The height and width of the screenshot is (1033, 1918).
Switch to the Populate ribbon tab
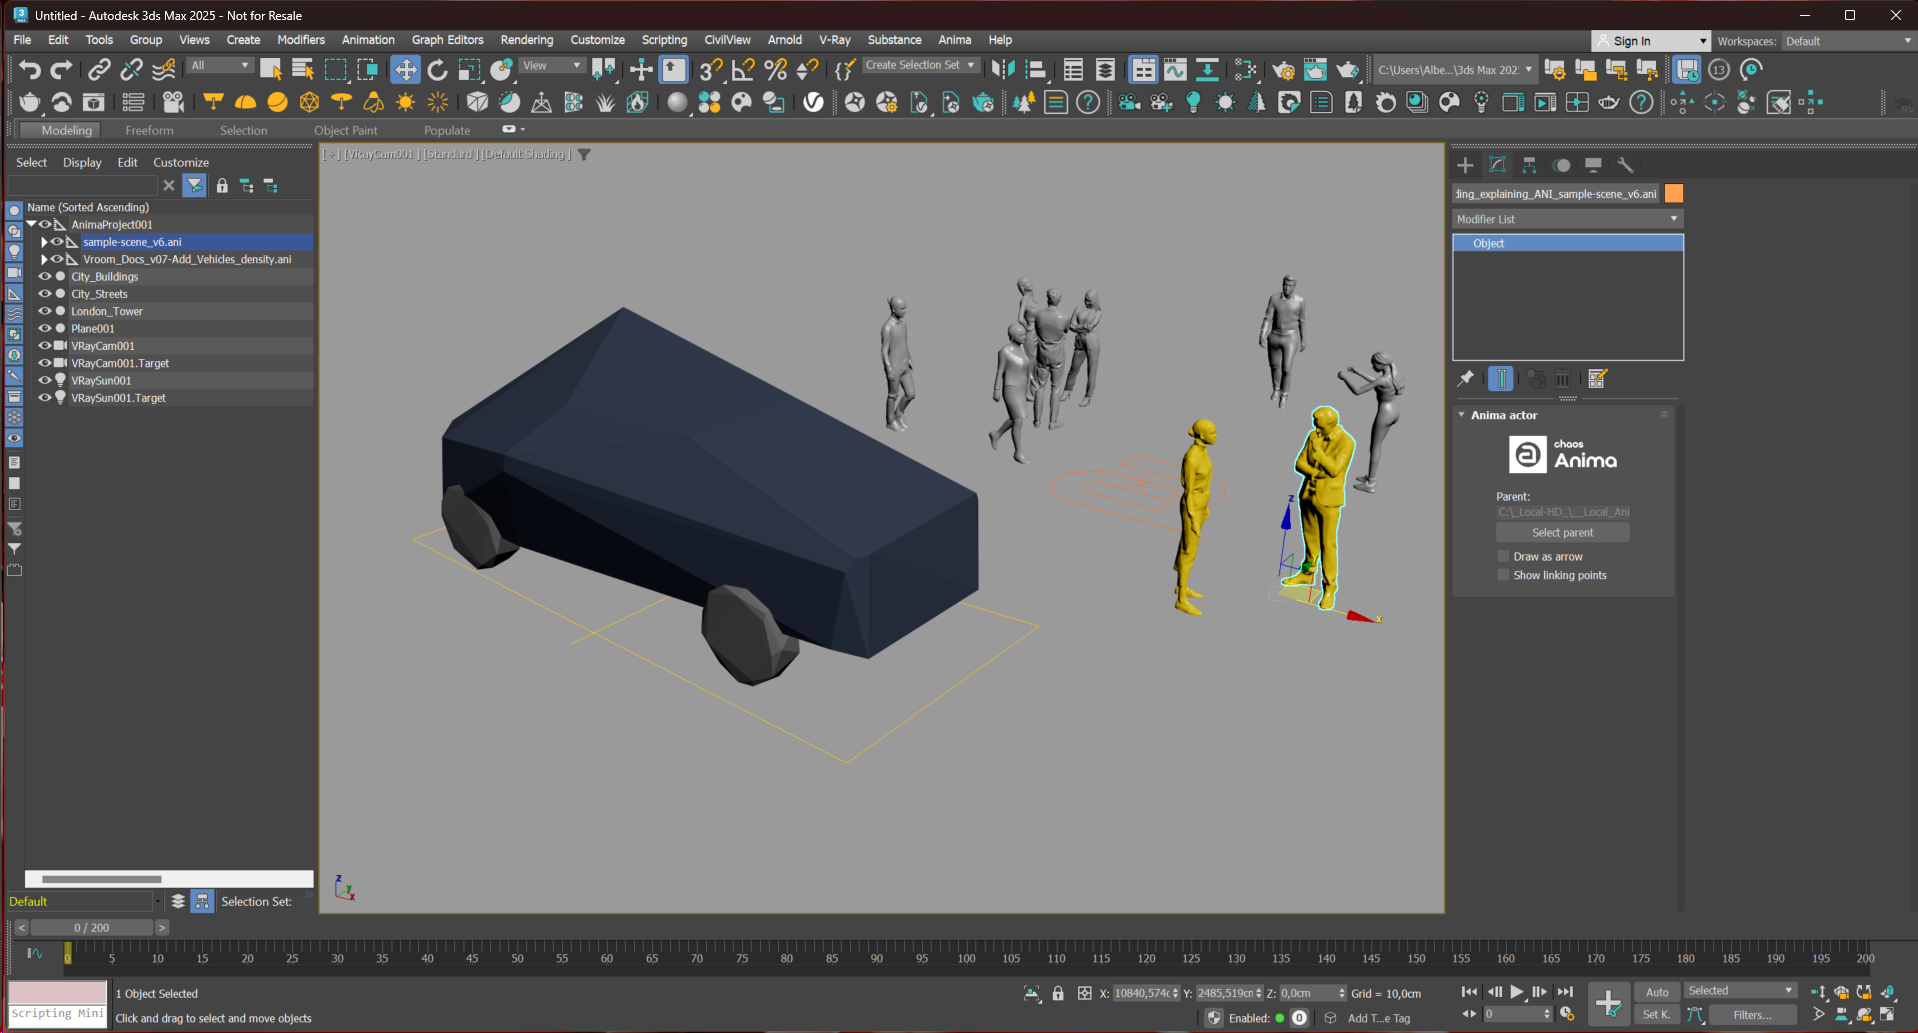tap(447, 130)
